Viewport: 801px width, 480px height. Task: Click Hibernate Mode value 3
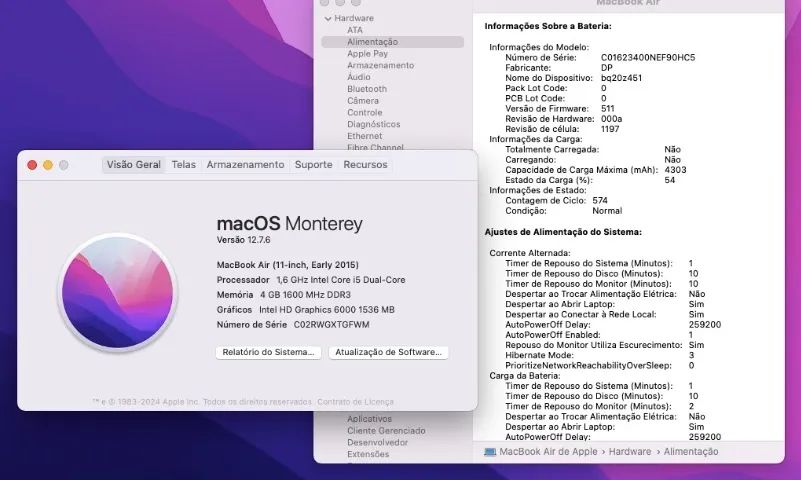click(x=691, y=355)
